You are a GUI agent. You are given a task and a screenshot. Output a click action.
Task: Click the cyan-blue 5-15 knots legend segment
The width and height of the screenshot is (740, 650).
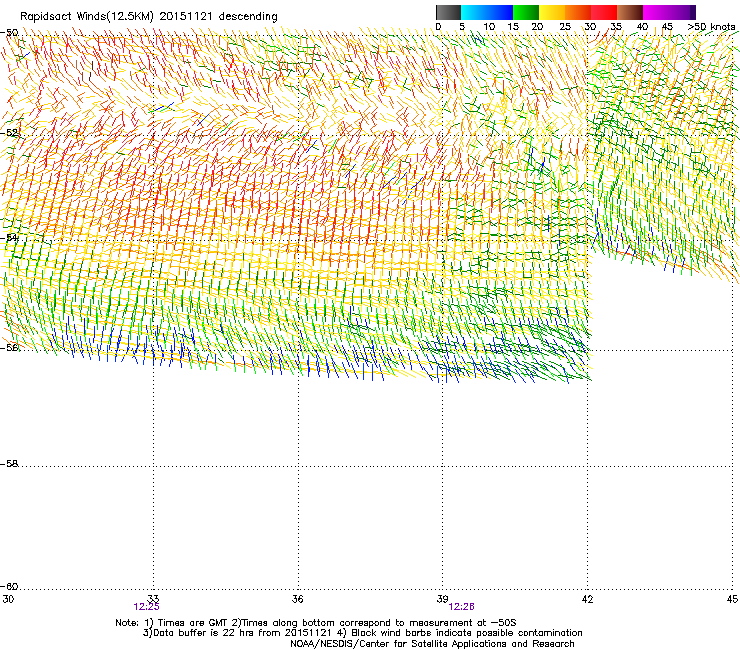pos(487,12)
